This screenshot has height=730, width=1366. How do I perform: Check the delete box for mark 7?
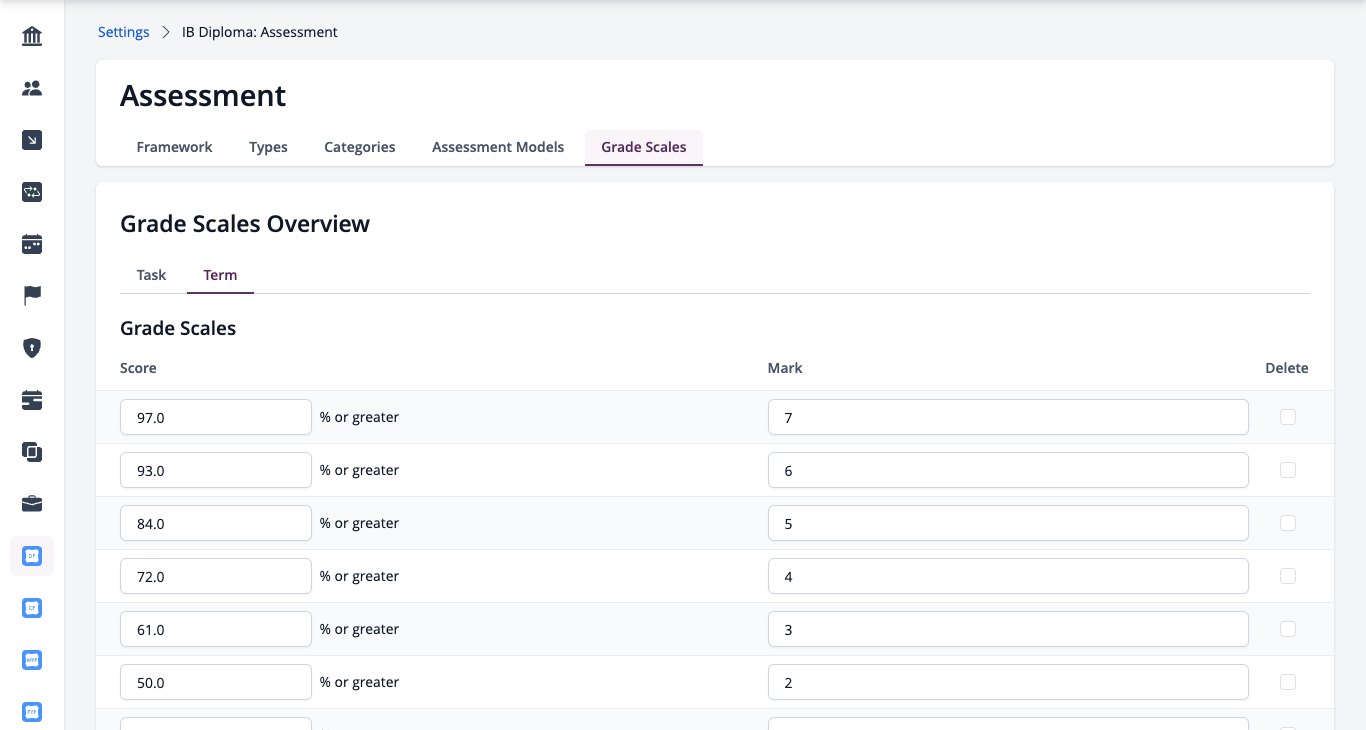pyautogui.click(x=1288, y=417)
